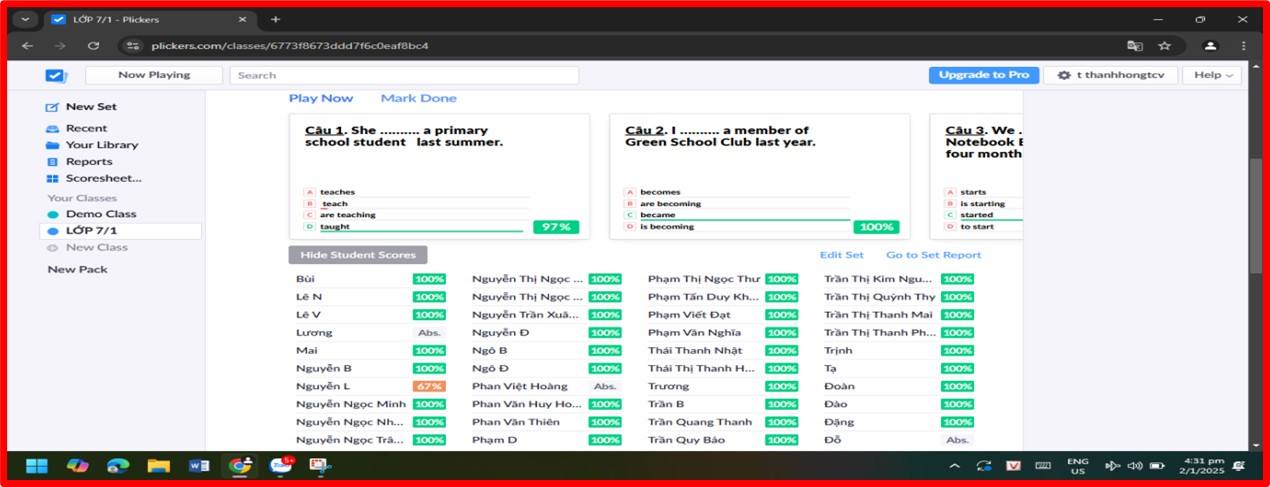Click the Go to Set Report link
The height and width of the screenshot is (487, 1270).
934,255
